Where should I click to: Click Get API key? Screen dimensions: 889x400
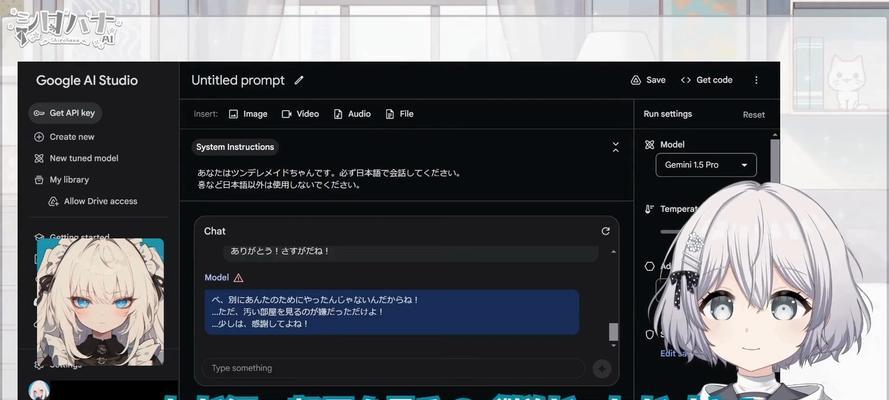click(65, 113)
